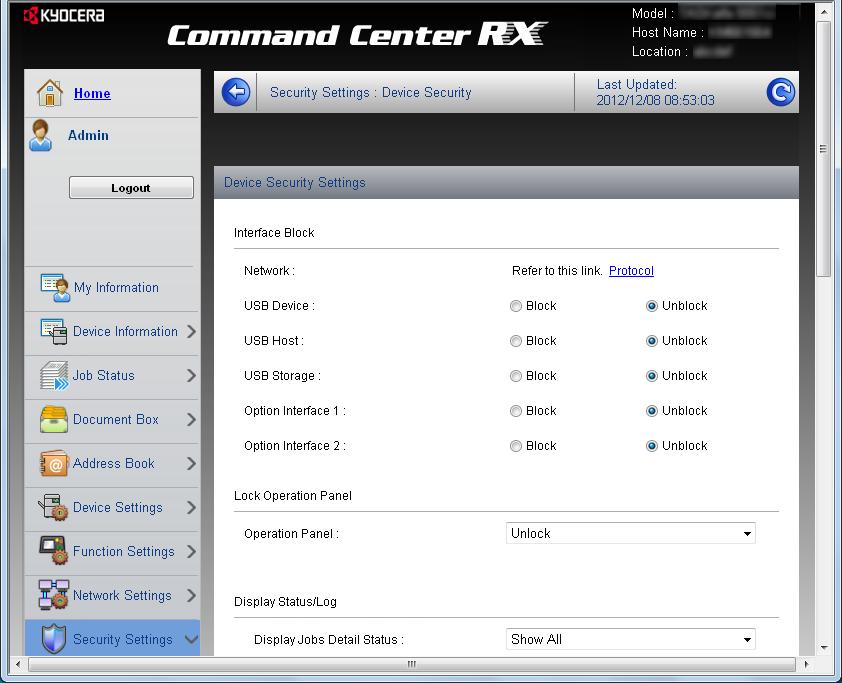Click the Device Settings icon
This screenshot has width=842, height=683.
coord(53,507)
